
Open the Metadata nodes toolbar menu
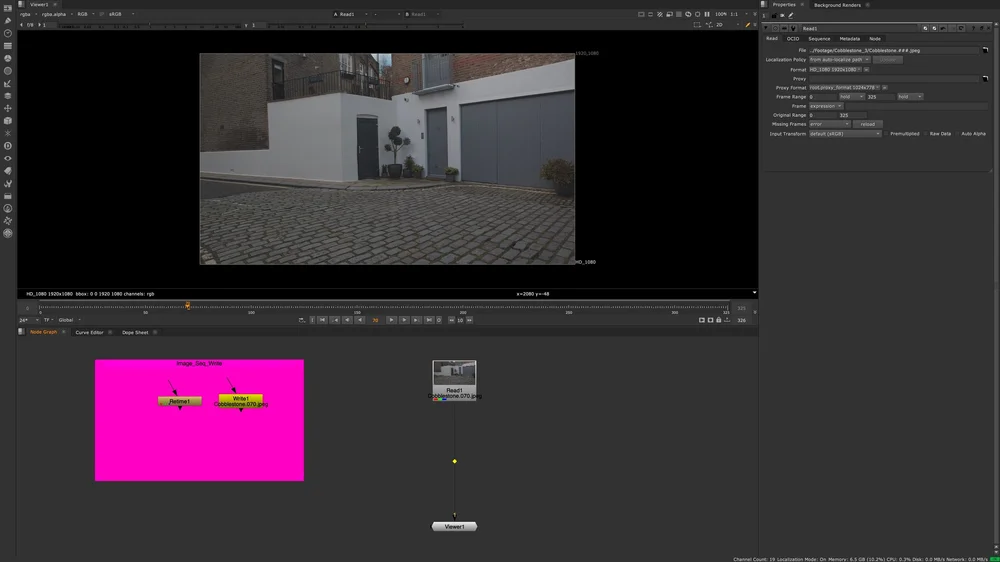[x=8, y=171]
